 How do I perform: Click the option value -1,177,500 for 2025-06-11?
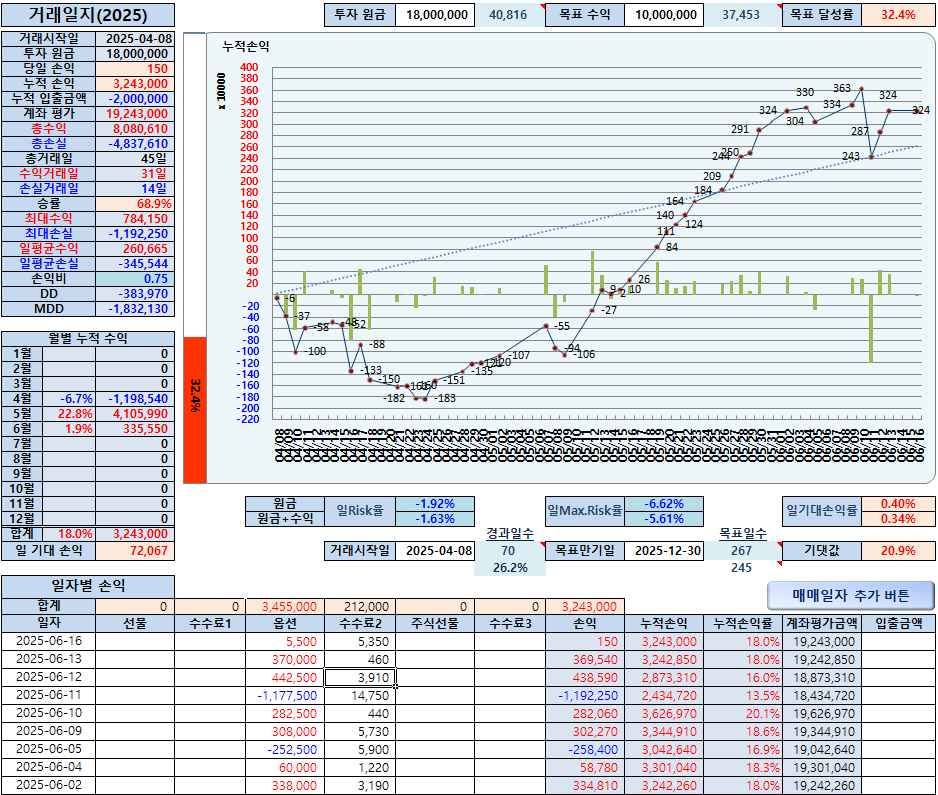tap(285, 696)
